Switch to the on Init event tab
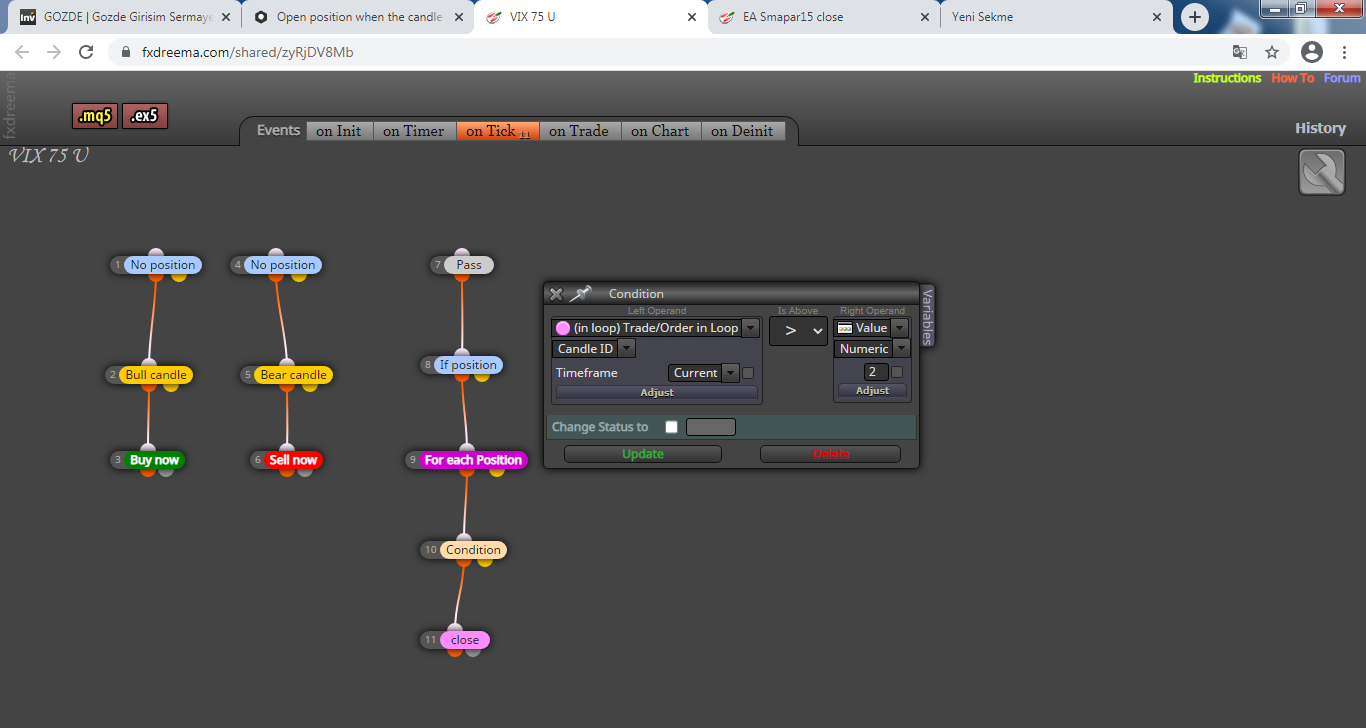Viewport: 1366px width, 728px height. [x=339, y=131]
